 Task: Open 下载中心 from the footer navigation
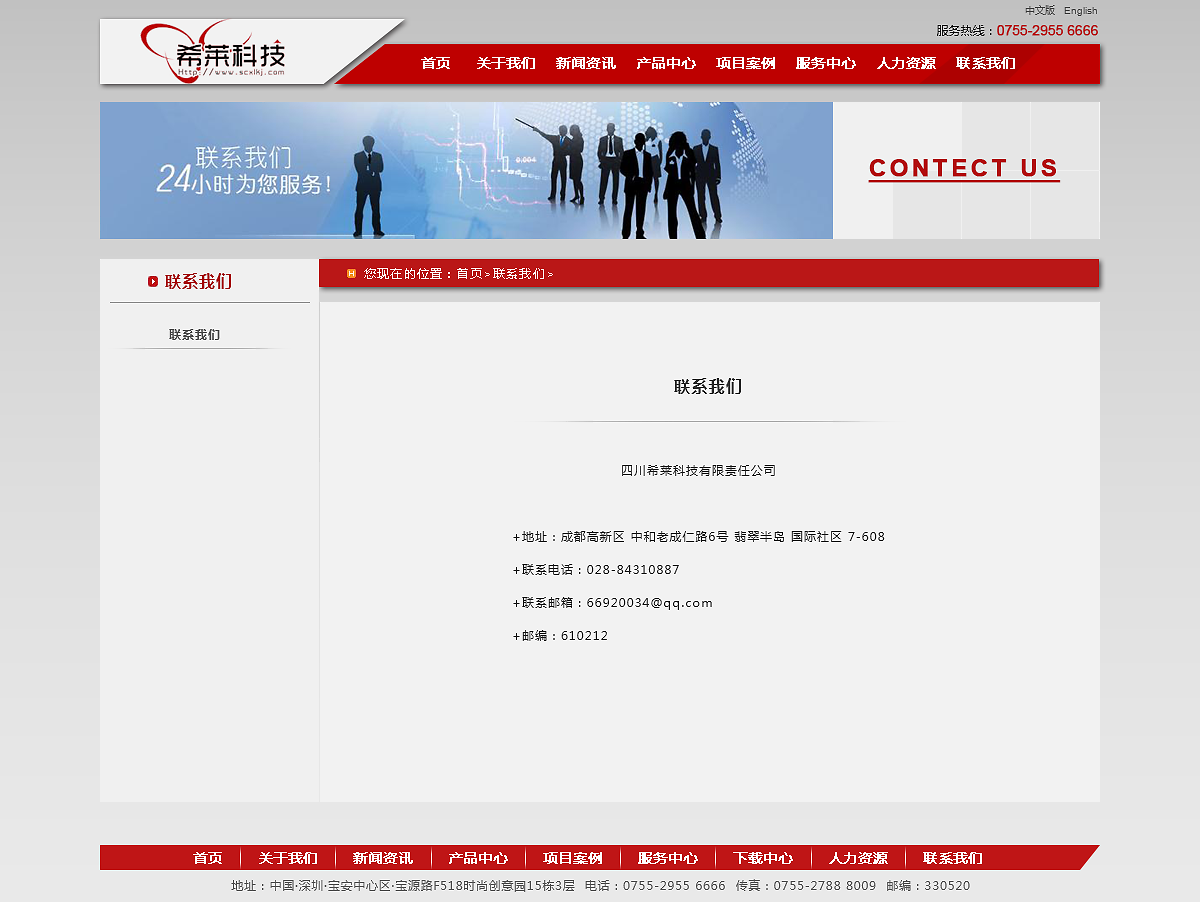point(762,857)
